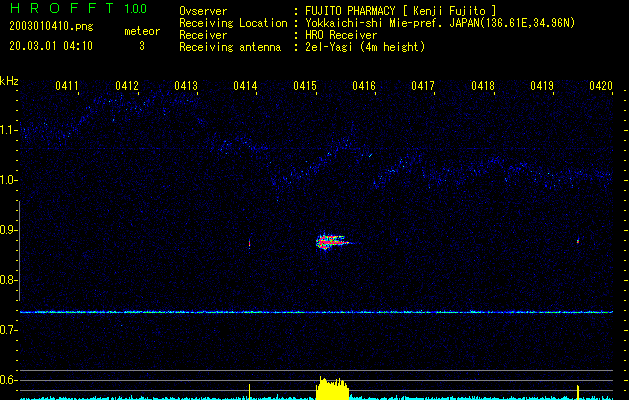The width and height of the screenshot is (629, 400).
Task: Click the 1.0 kHz axis label
Action: tap(9, 180)
